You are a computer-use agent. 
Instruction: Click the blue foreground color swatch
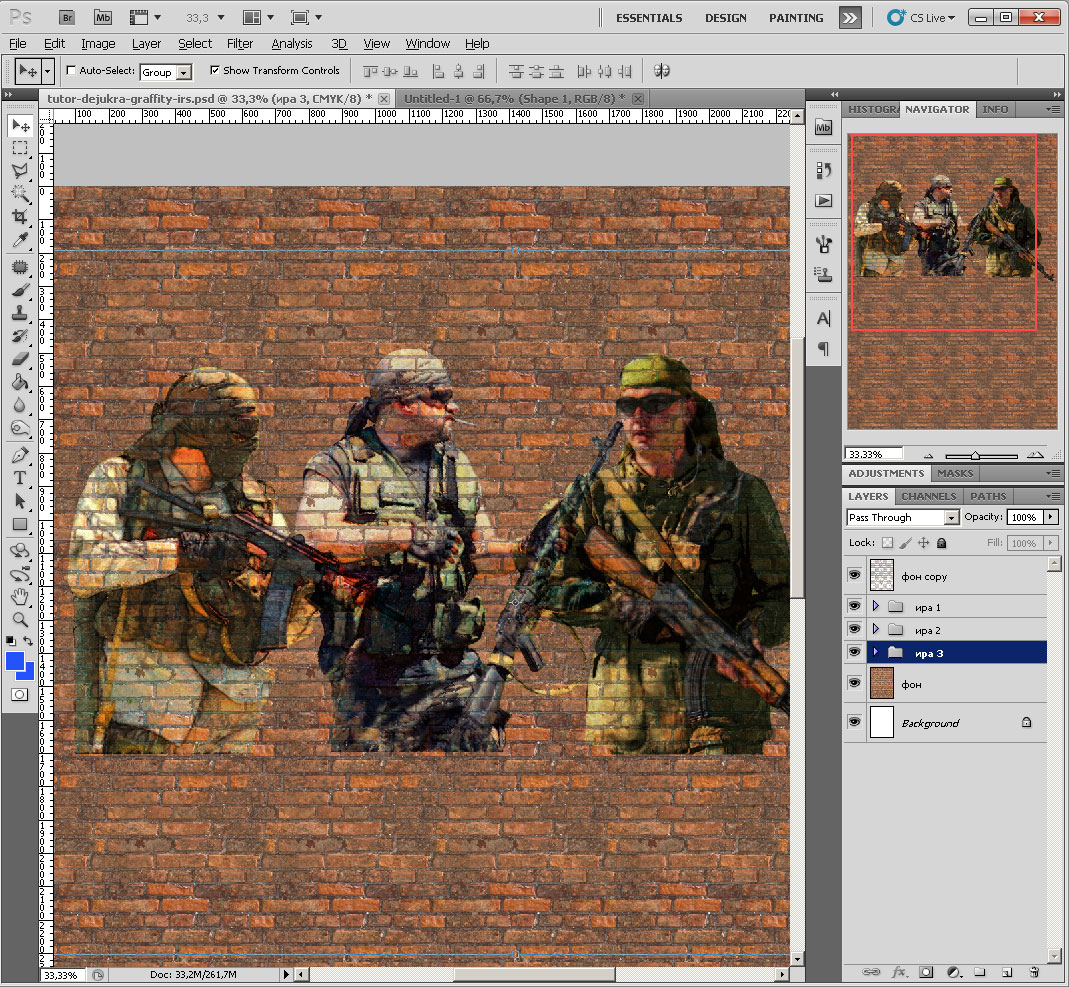click(15, 661)
